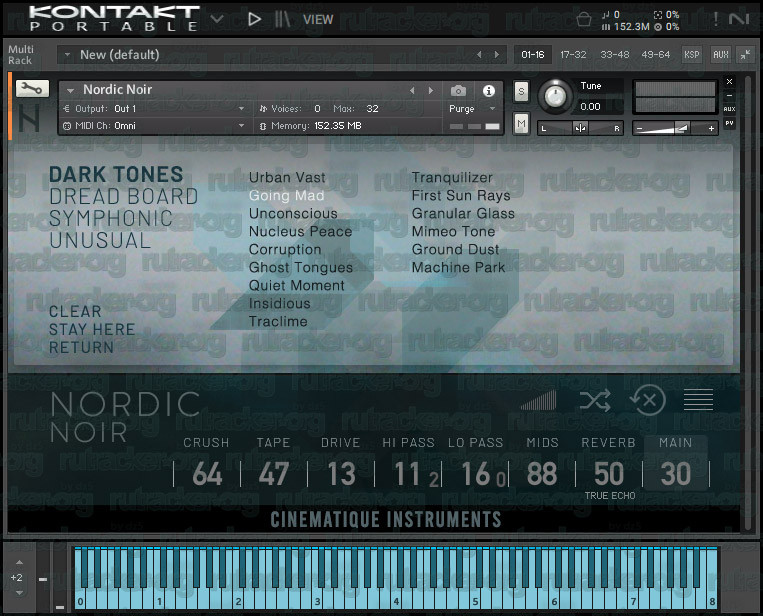Open instrument edit mode wrench icon
The width and height of the screenshot is (763, 616).
32,89
